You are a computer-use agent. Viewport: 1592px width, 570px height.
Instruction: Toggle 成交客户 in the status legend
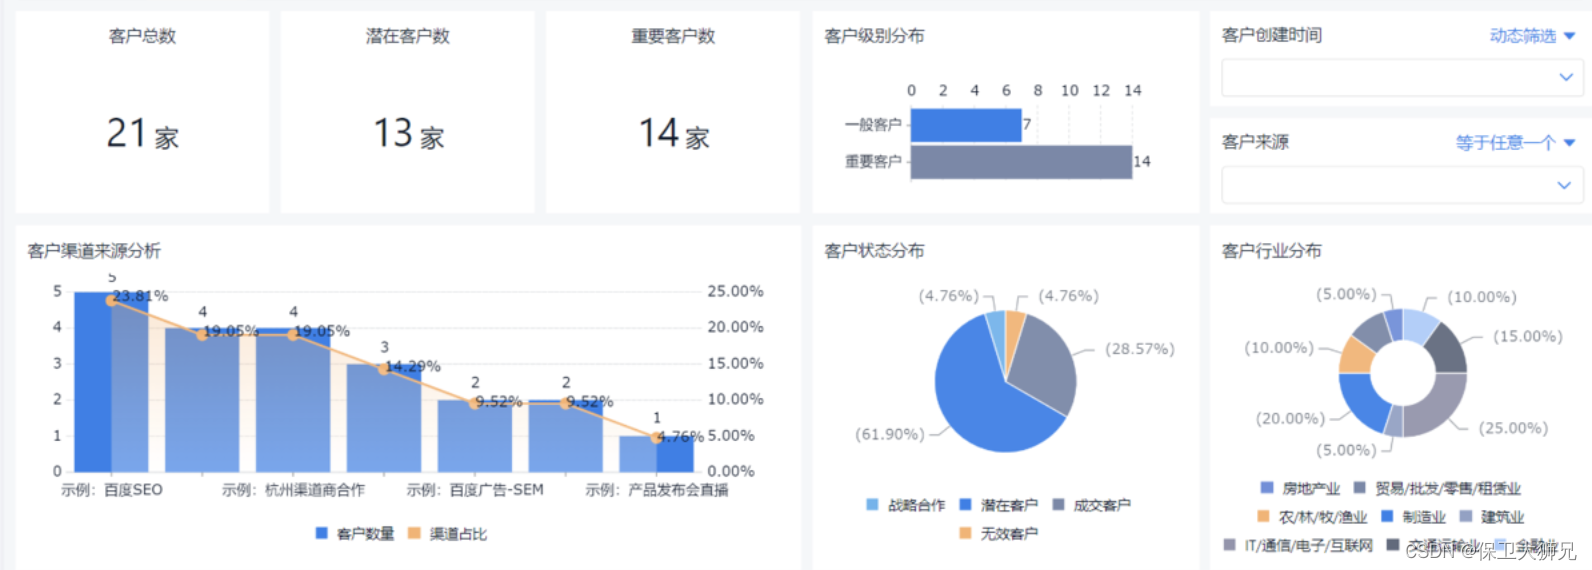1091,505
